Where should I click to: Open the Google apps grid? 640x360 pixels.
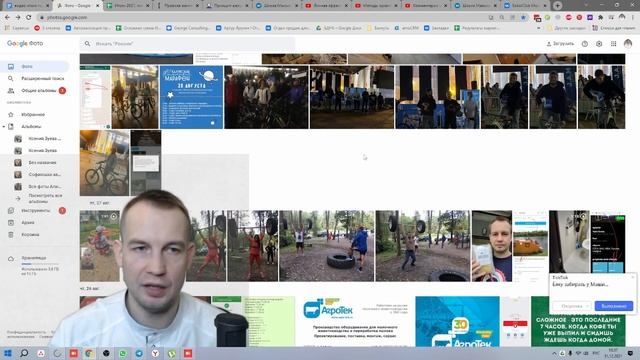(x=613, y=44)
